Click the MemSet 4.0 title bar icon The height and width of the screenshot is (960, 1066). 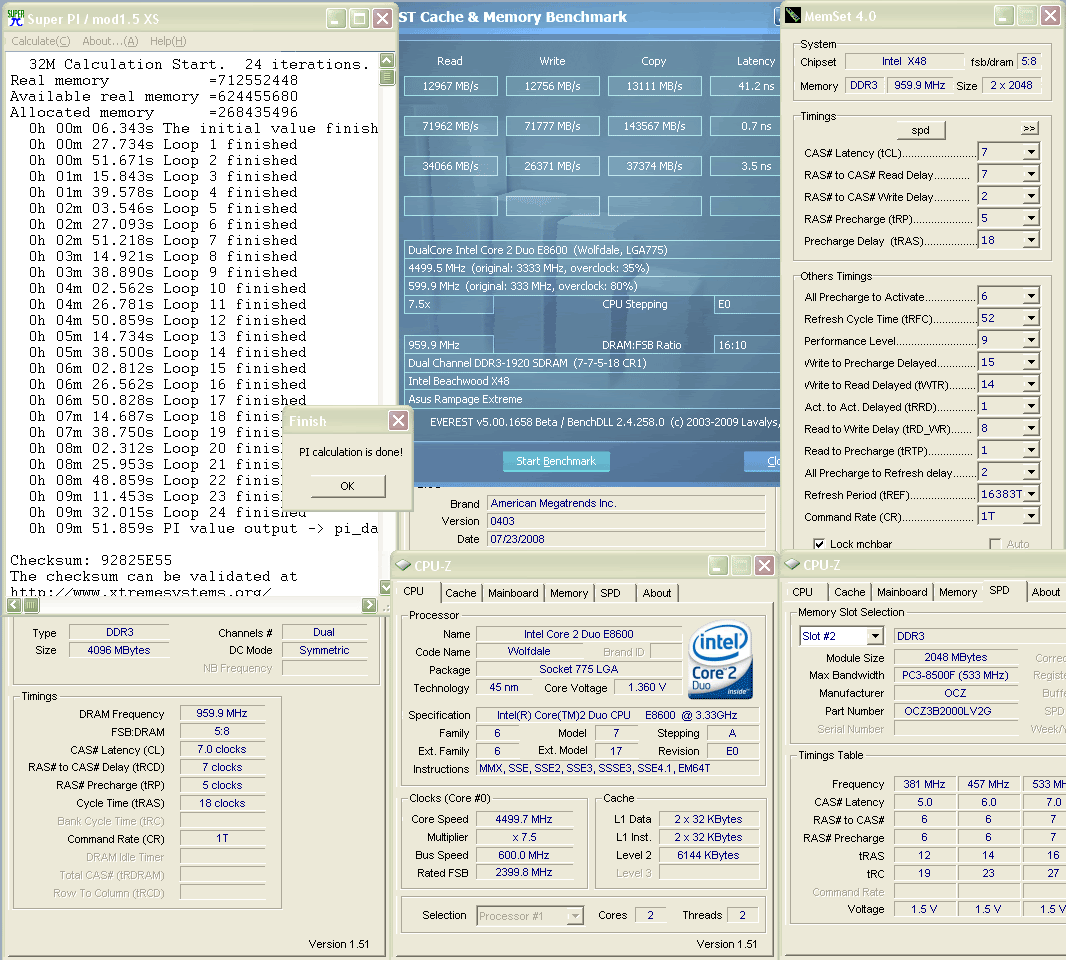793,16
